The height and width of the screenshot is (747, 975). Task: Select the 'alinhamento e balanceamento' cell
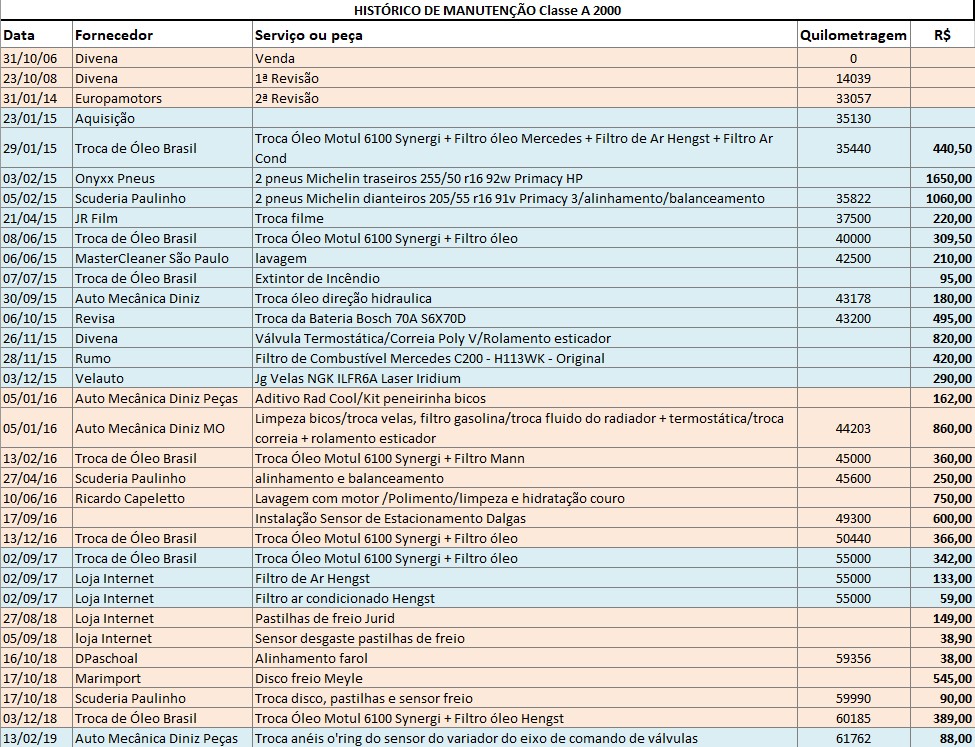tap(525, 478)
